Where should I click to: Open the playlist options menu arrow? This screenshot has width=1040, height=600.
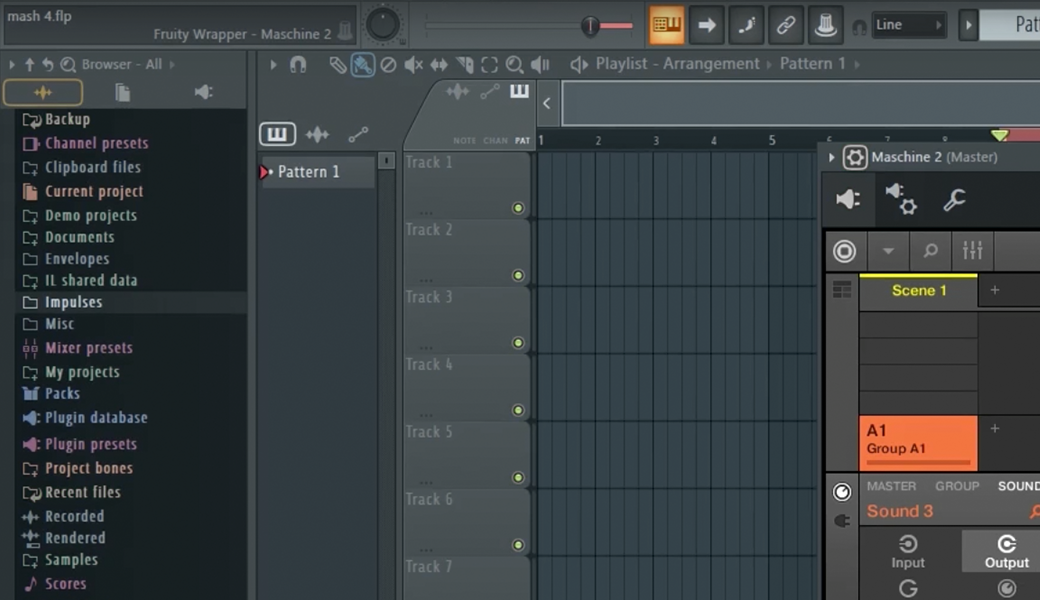(273, 64)
